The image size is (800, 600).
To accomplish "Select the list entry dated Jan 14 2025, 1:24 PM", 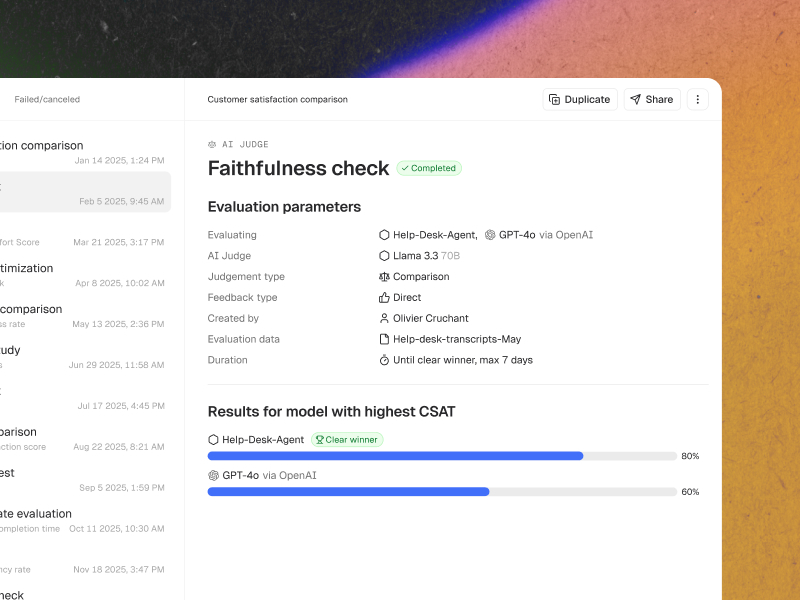I will click(84, 152).
